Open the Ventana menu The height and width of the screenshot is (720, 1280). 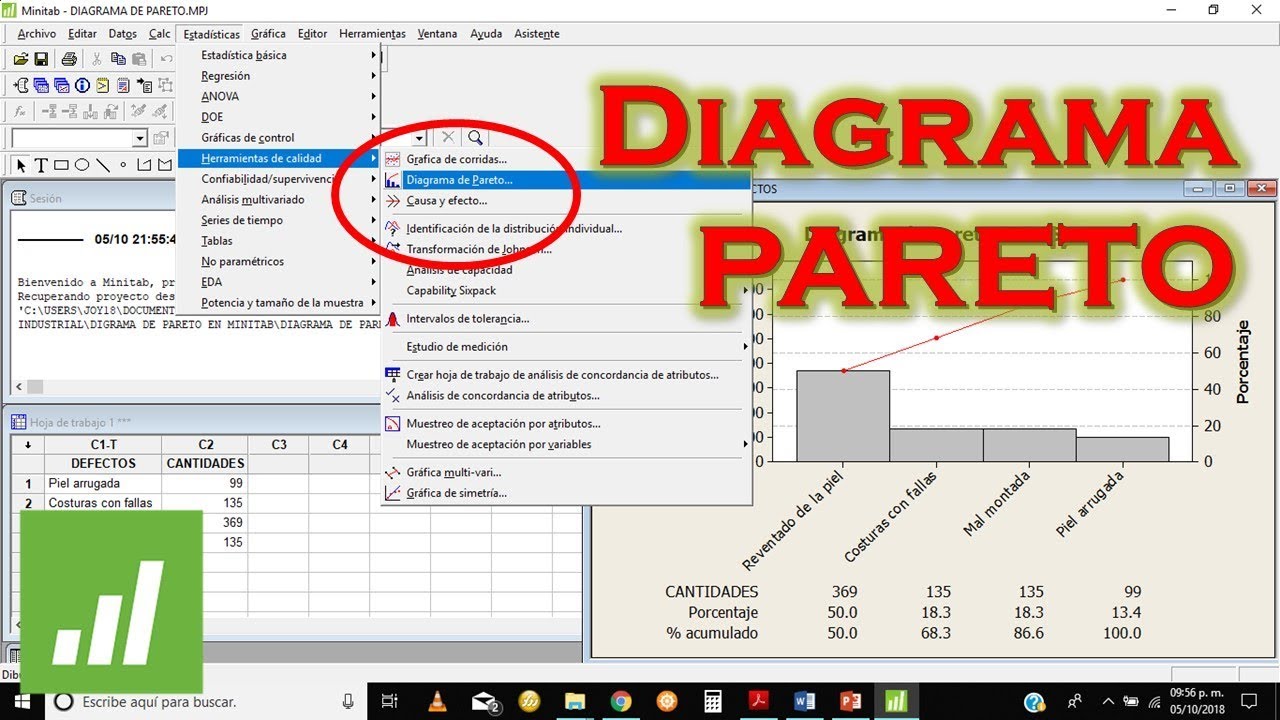point(437,34)
